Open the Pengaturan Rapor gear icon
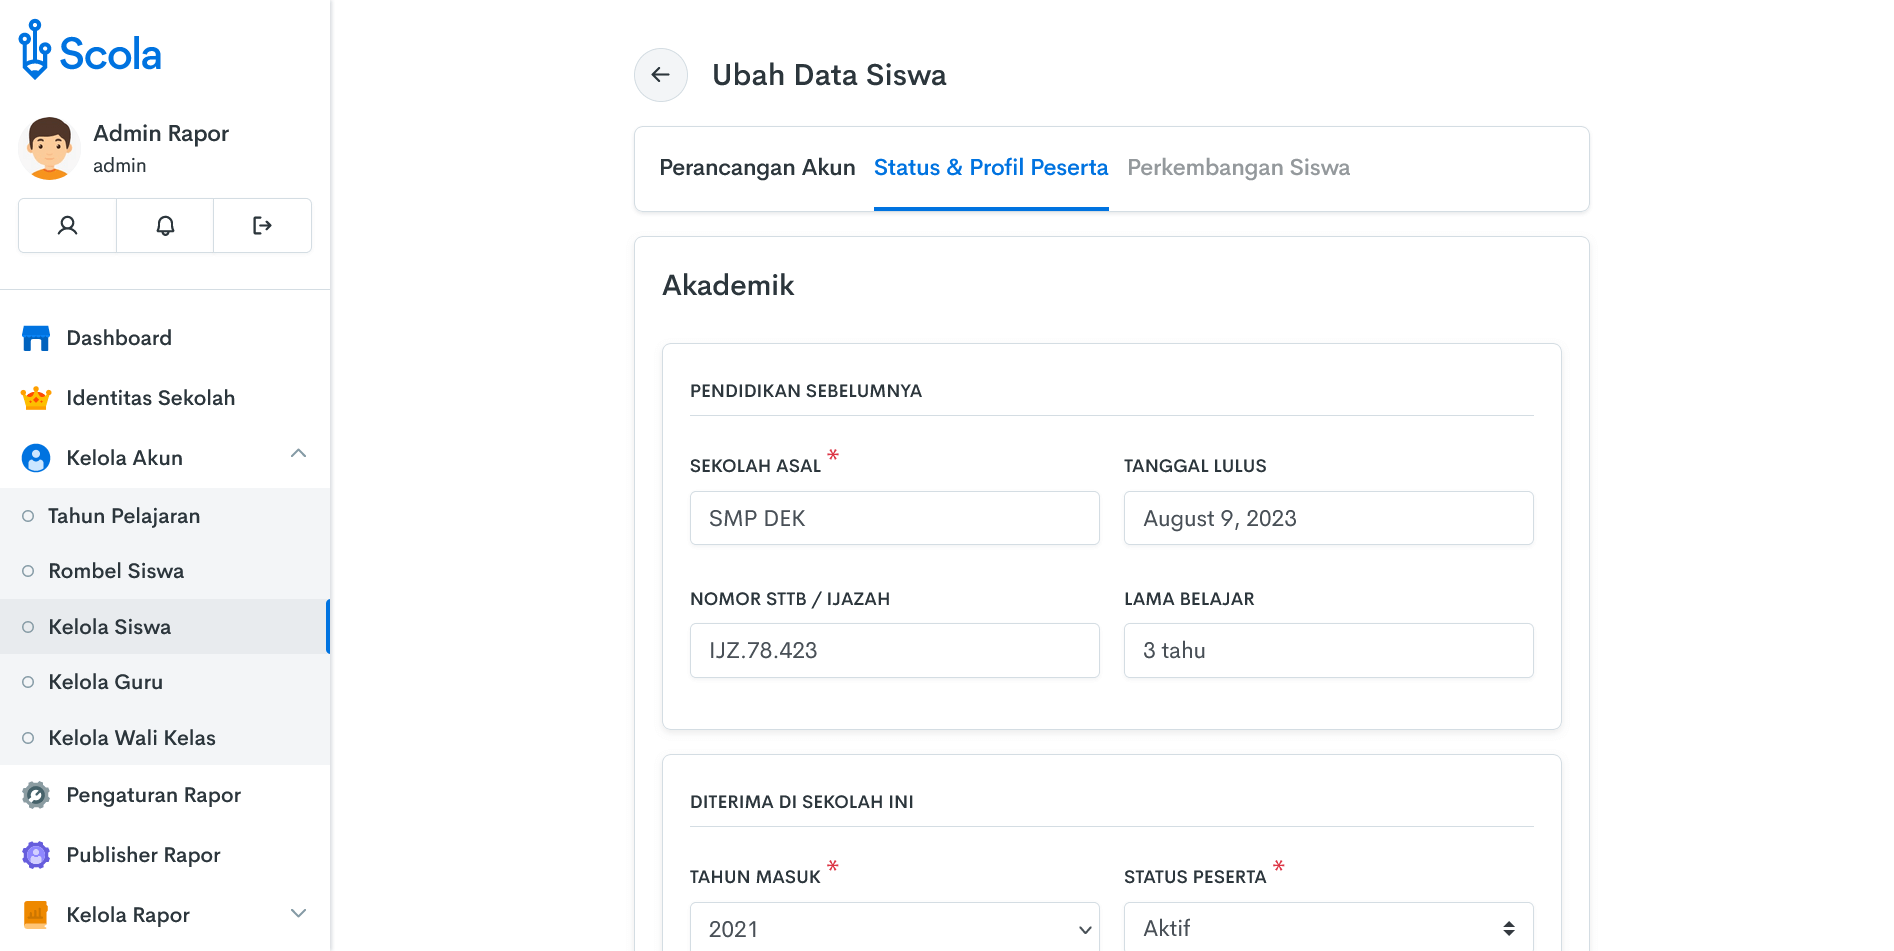The width and height of the screenshot is (1894, 951). point(36,795)
